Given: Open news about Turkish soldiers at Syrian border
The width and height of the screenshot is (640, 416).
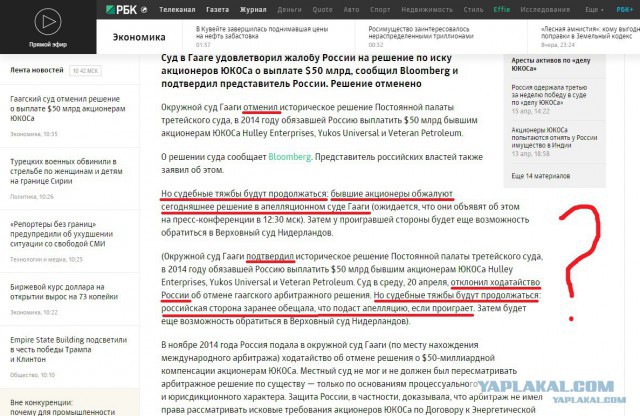Looking at the screenshot, I should coord(66,171).
